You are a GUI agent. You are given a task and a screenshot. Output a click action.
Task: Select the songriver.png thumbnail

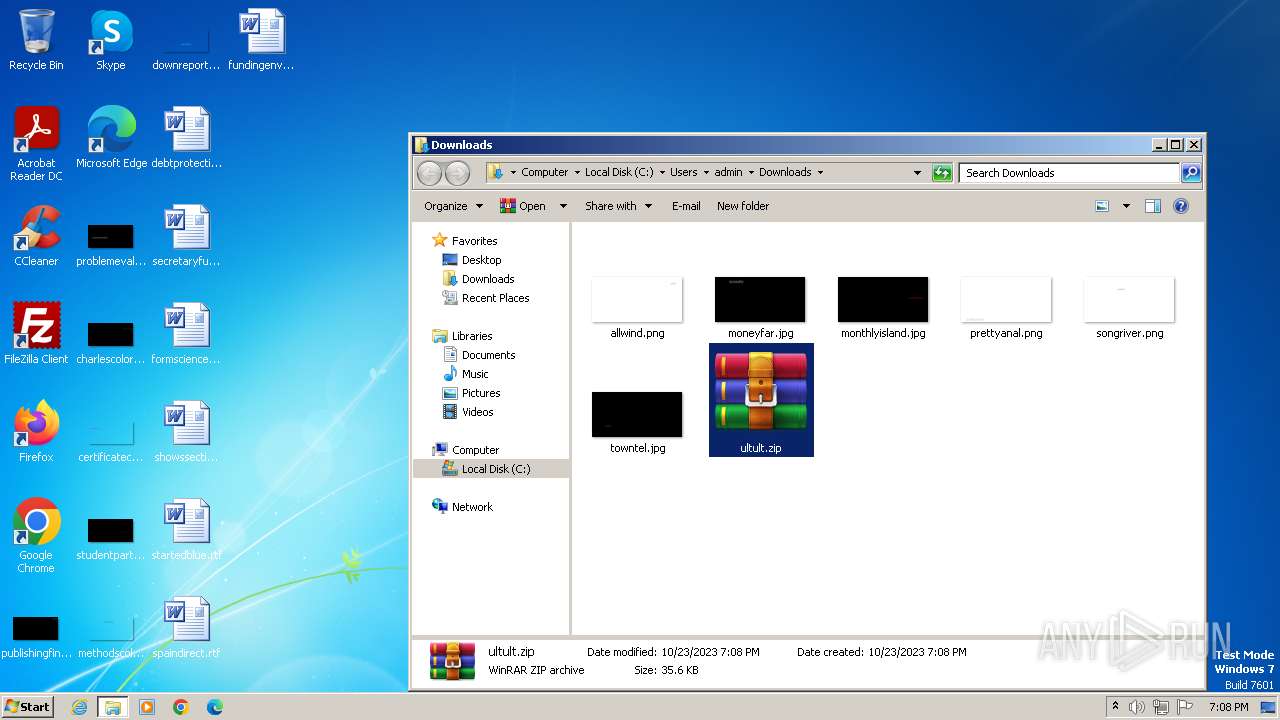tap(1129, 308)
